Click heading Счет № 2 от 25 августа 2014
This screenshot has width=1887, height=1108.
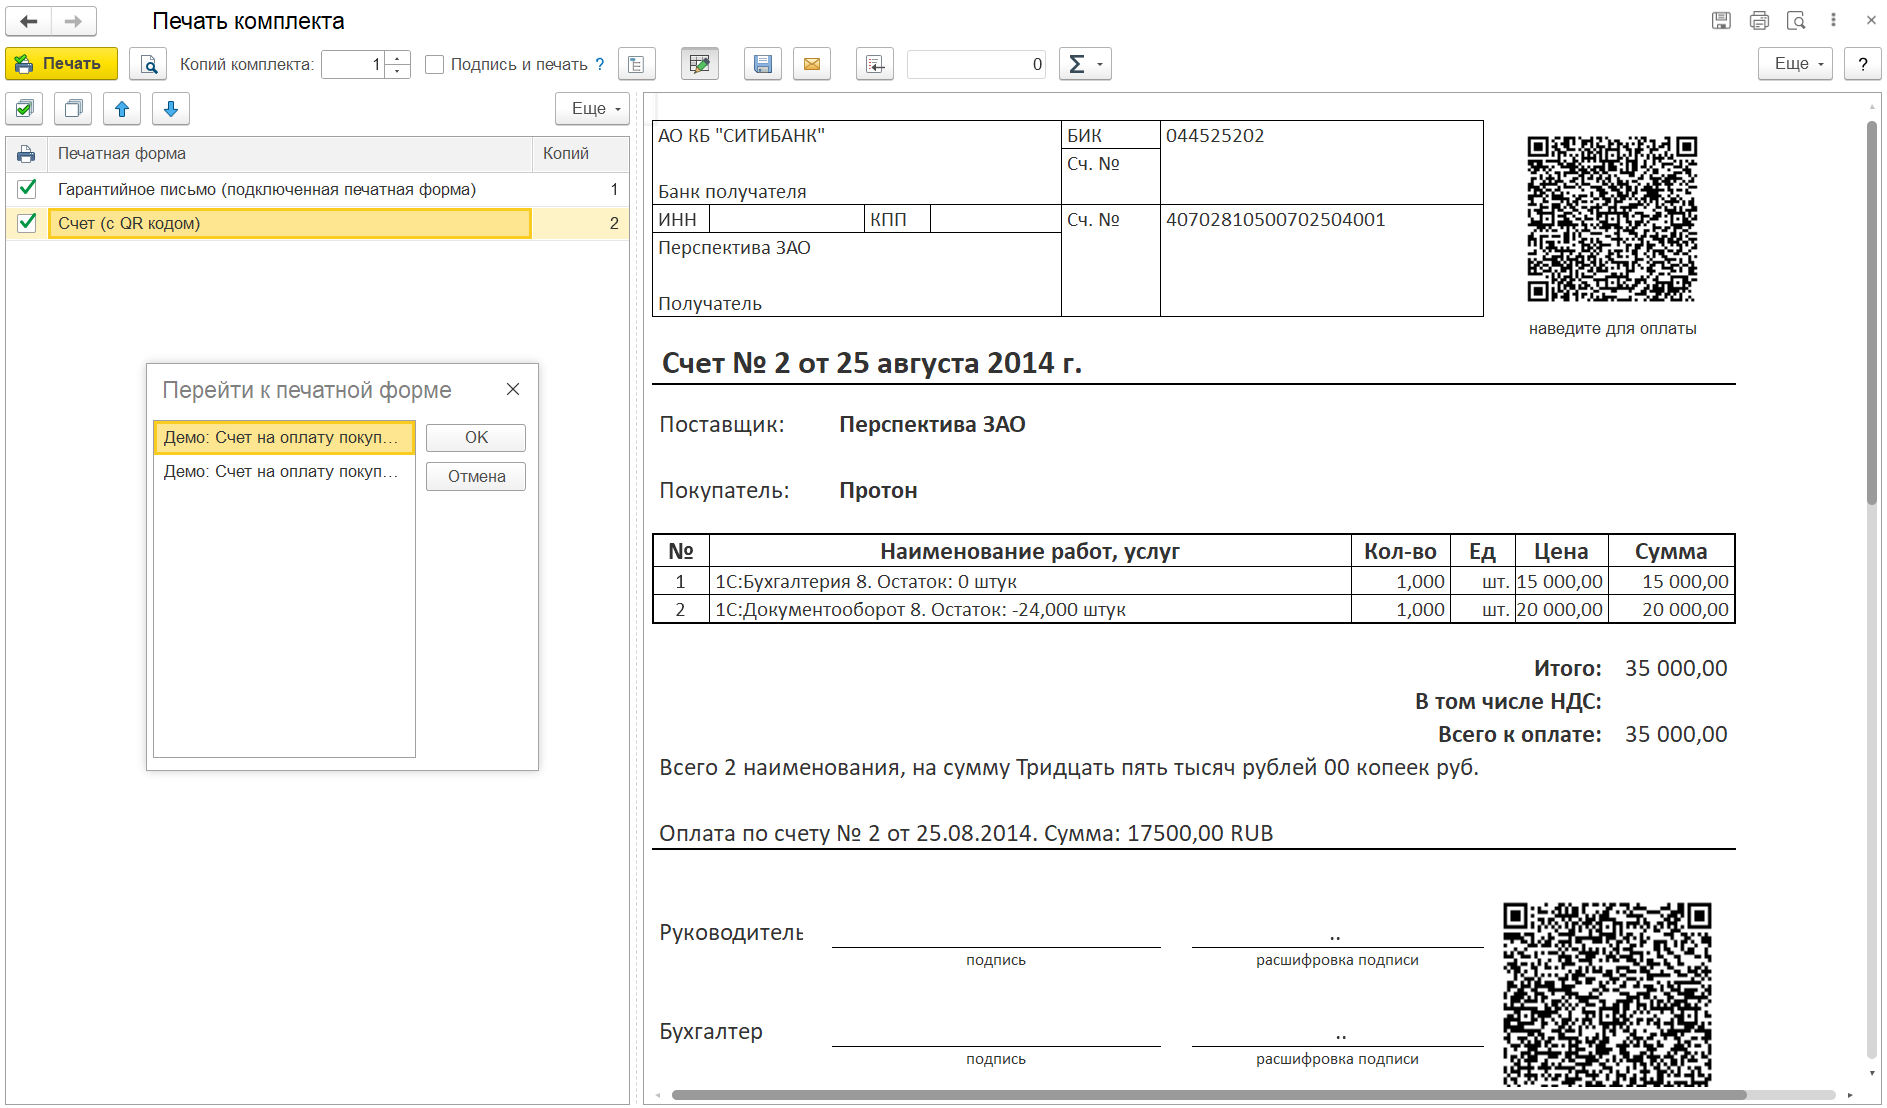(872, 363)
